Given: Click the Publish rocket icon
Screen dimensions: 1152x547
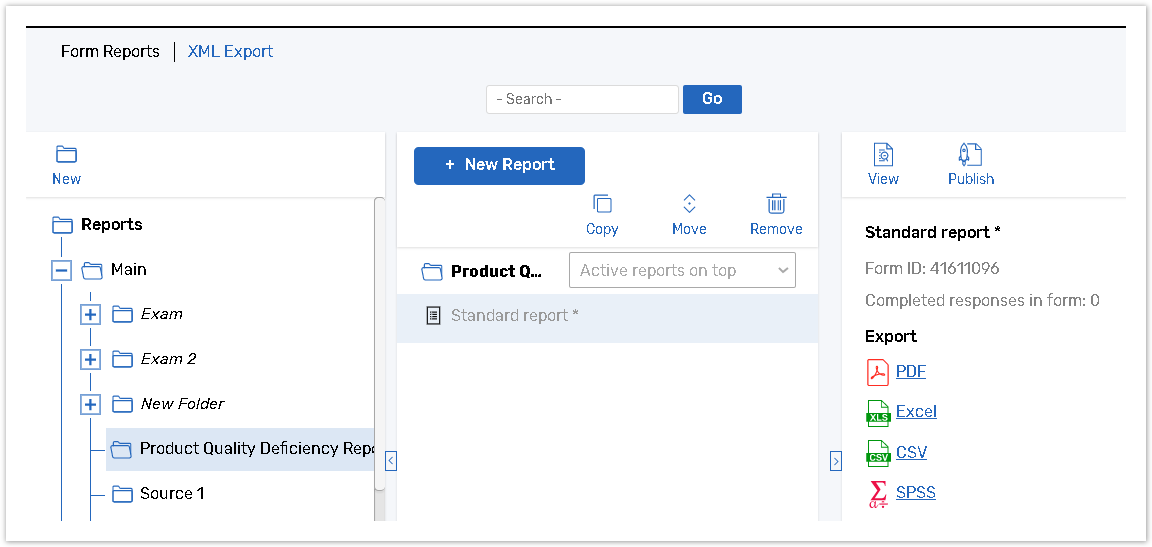Looking at the screenshot, I should pyautogui.click(x=970, y=155).
